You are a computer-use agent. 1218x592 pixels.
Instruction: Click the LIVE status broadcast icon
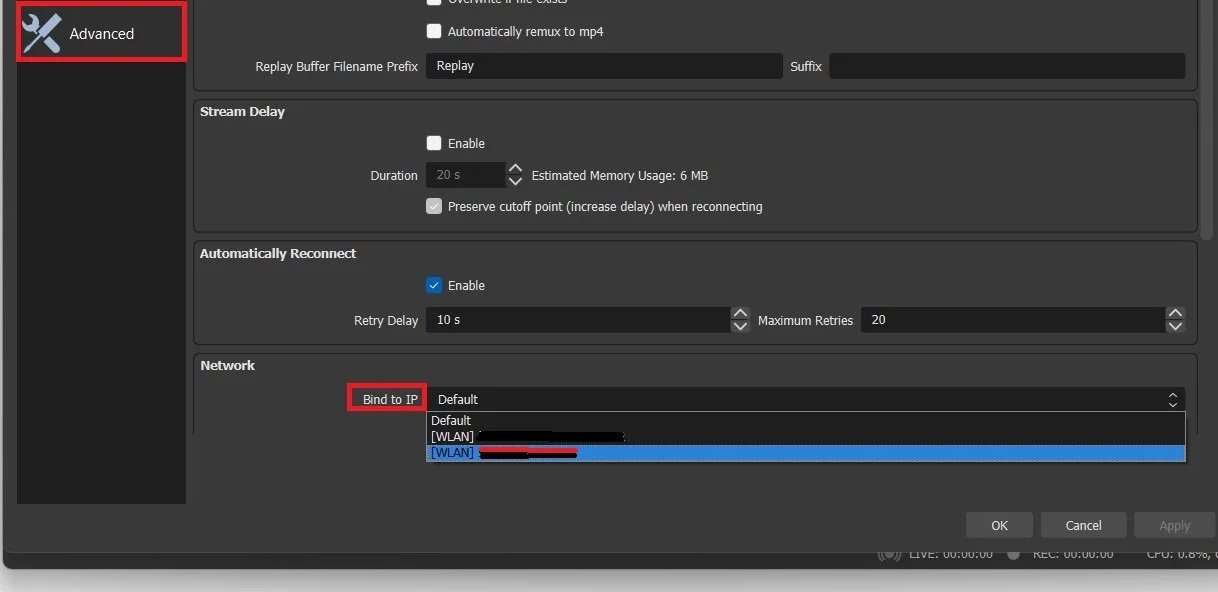(890, 553)
